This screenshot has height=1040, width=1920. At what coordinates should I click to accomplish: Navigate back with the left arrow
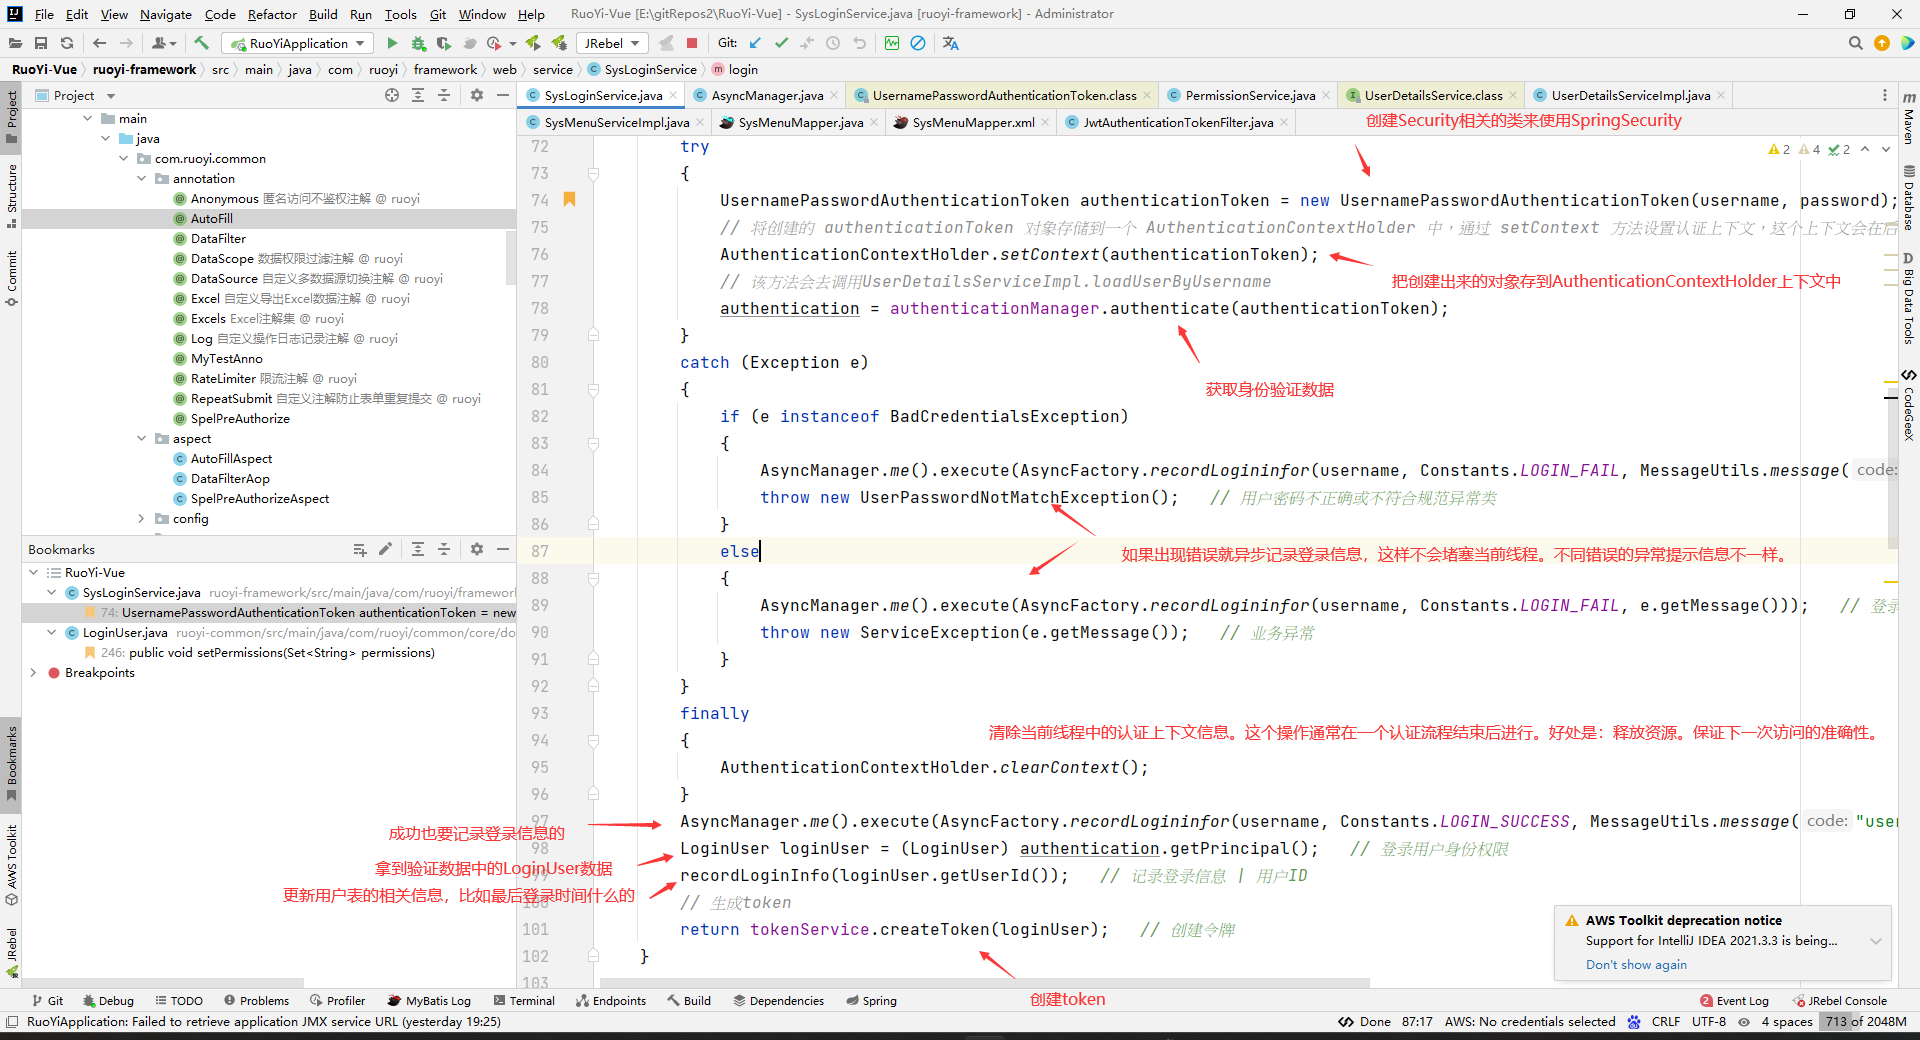(99, 43)
